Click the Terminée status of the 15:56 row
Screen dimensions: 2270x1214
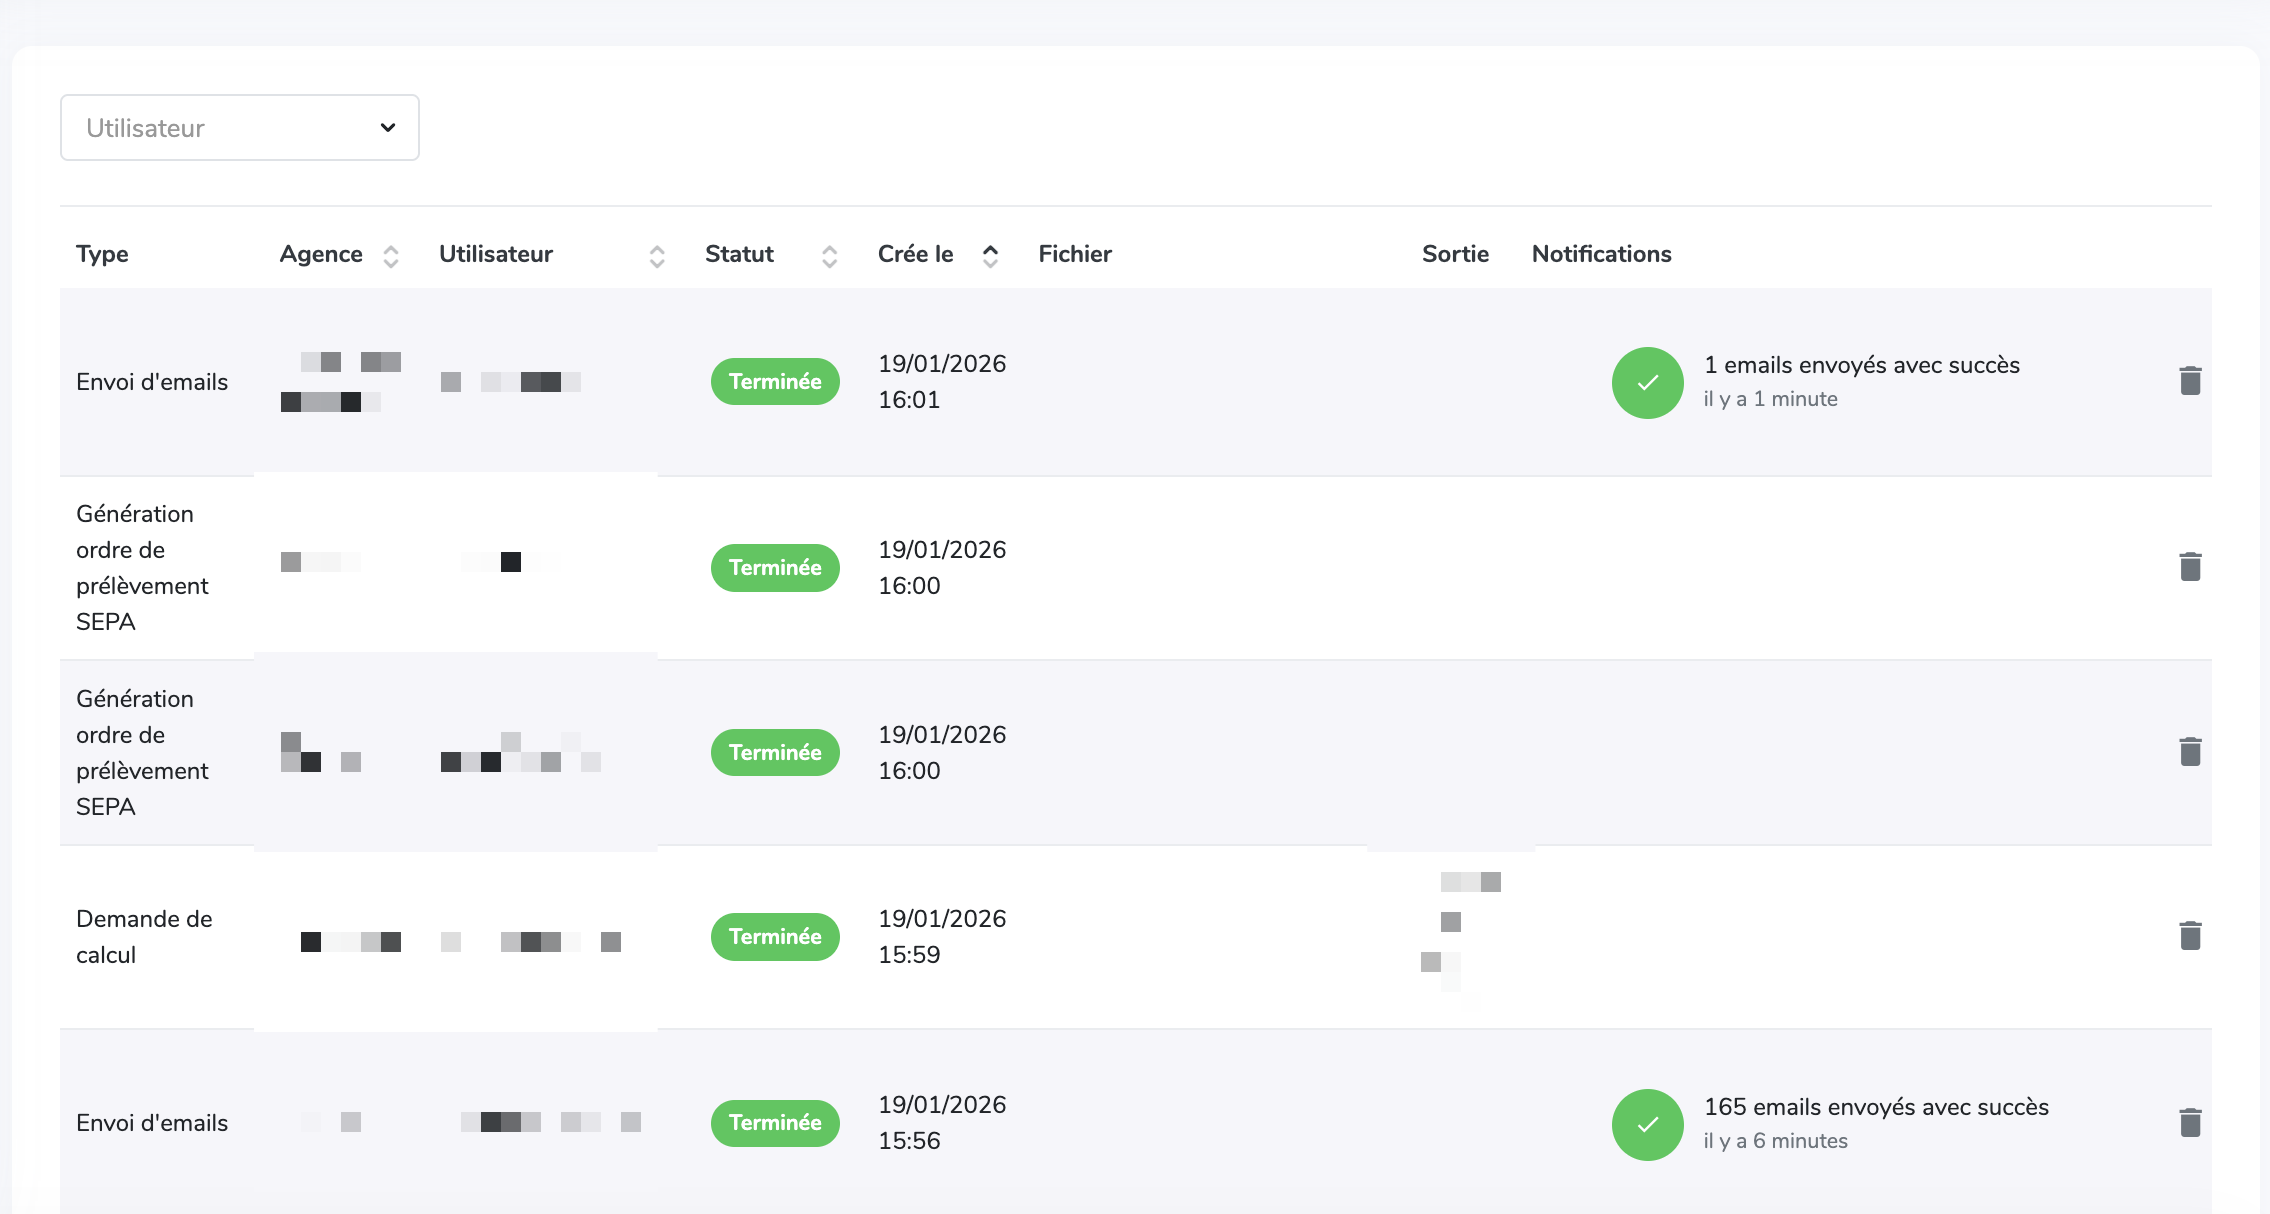pos(775,1122)
